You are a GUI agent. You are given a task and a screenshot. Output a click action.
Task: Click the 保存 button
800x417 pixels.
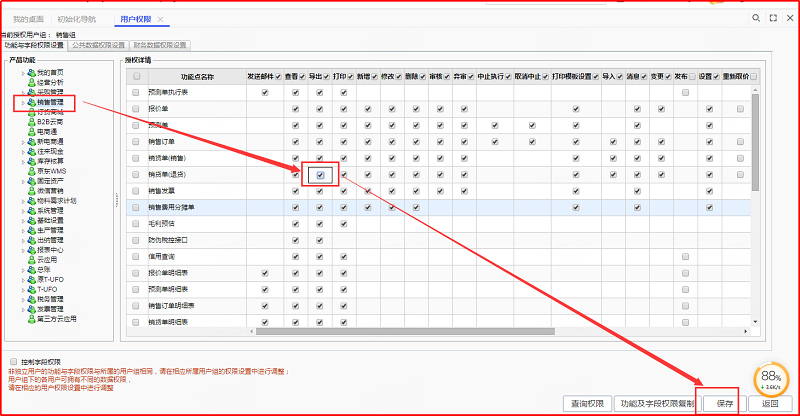click(x=724, y=404)
